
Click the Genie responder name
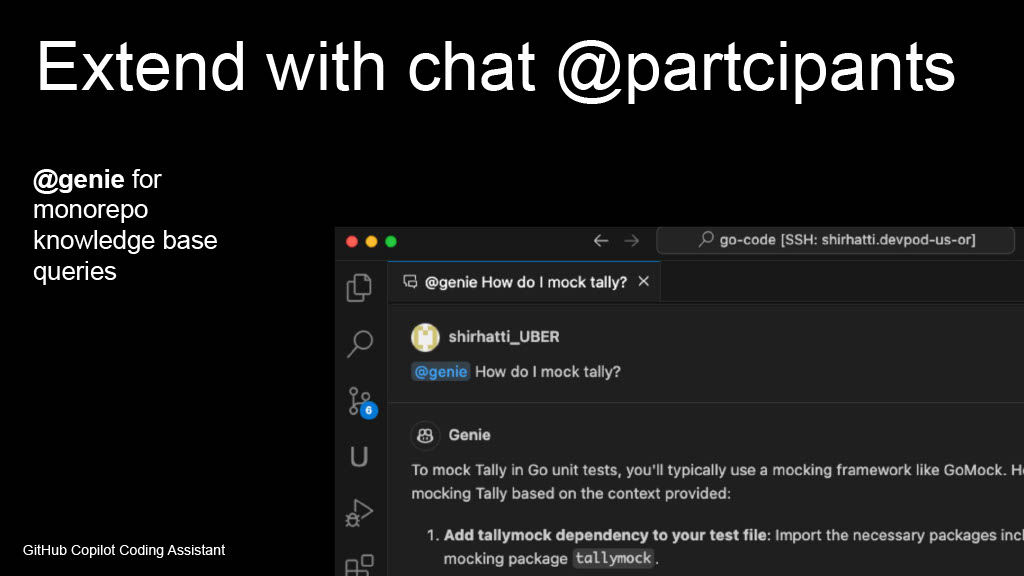469,435
